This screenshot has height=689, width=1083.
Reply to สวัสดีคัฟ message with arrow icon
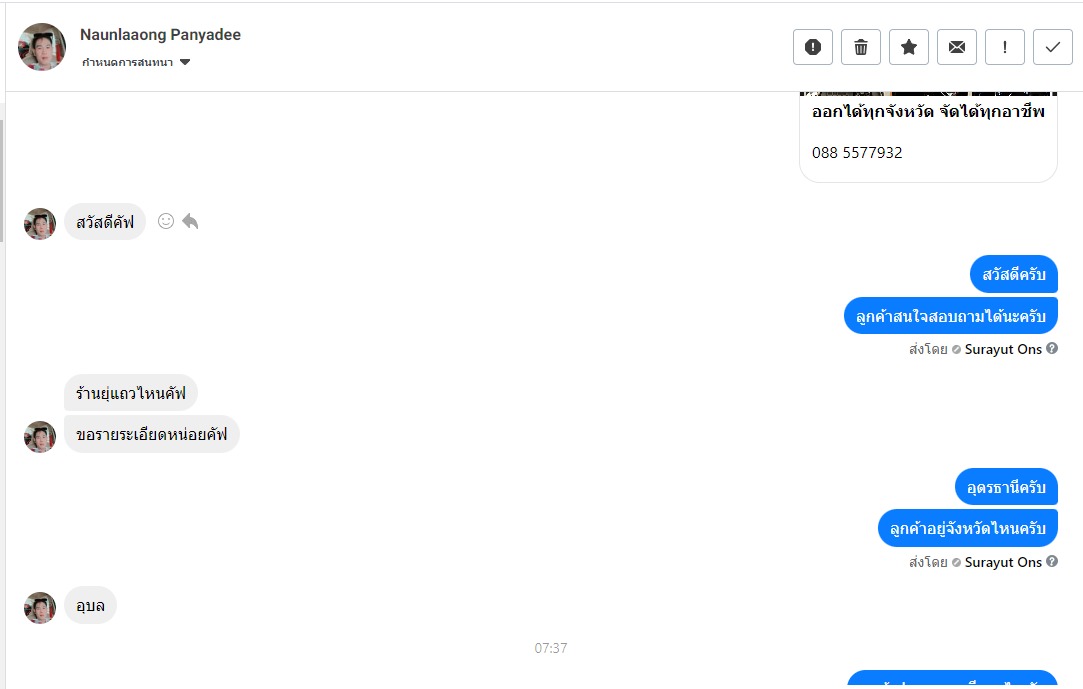[190, 221]
